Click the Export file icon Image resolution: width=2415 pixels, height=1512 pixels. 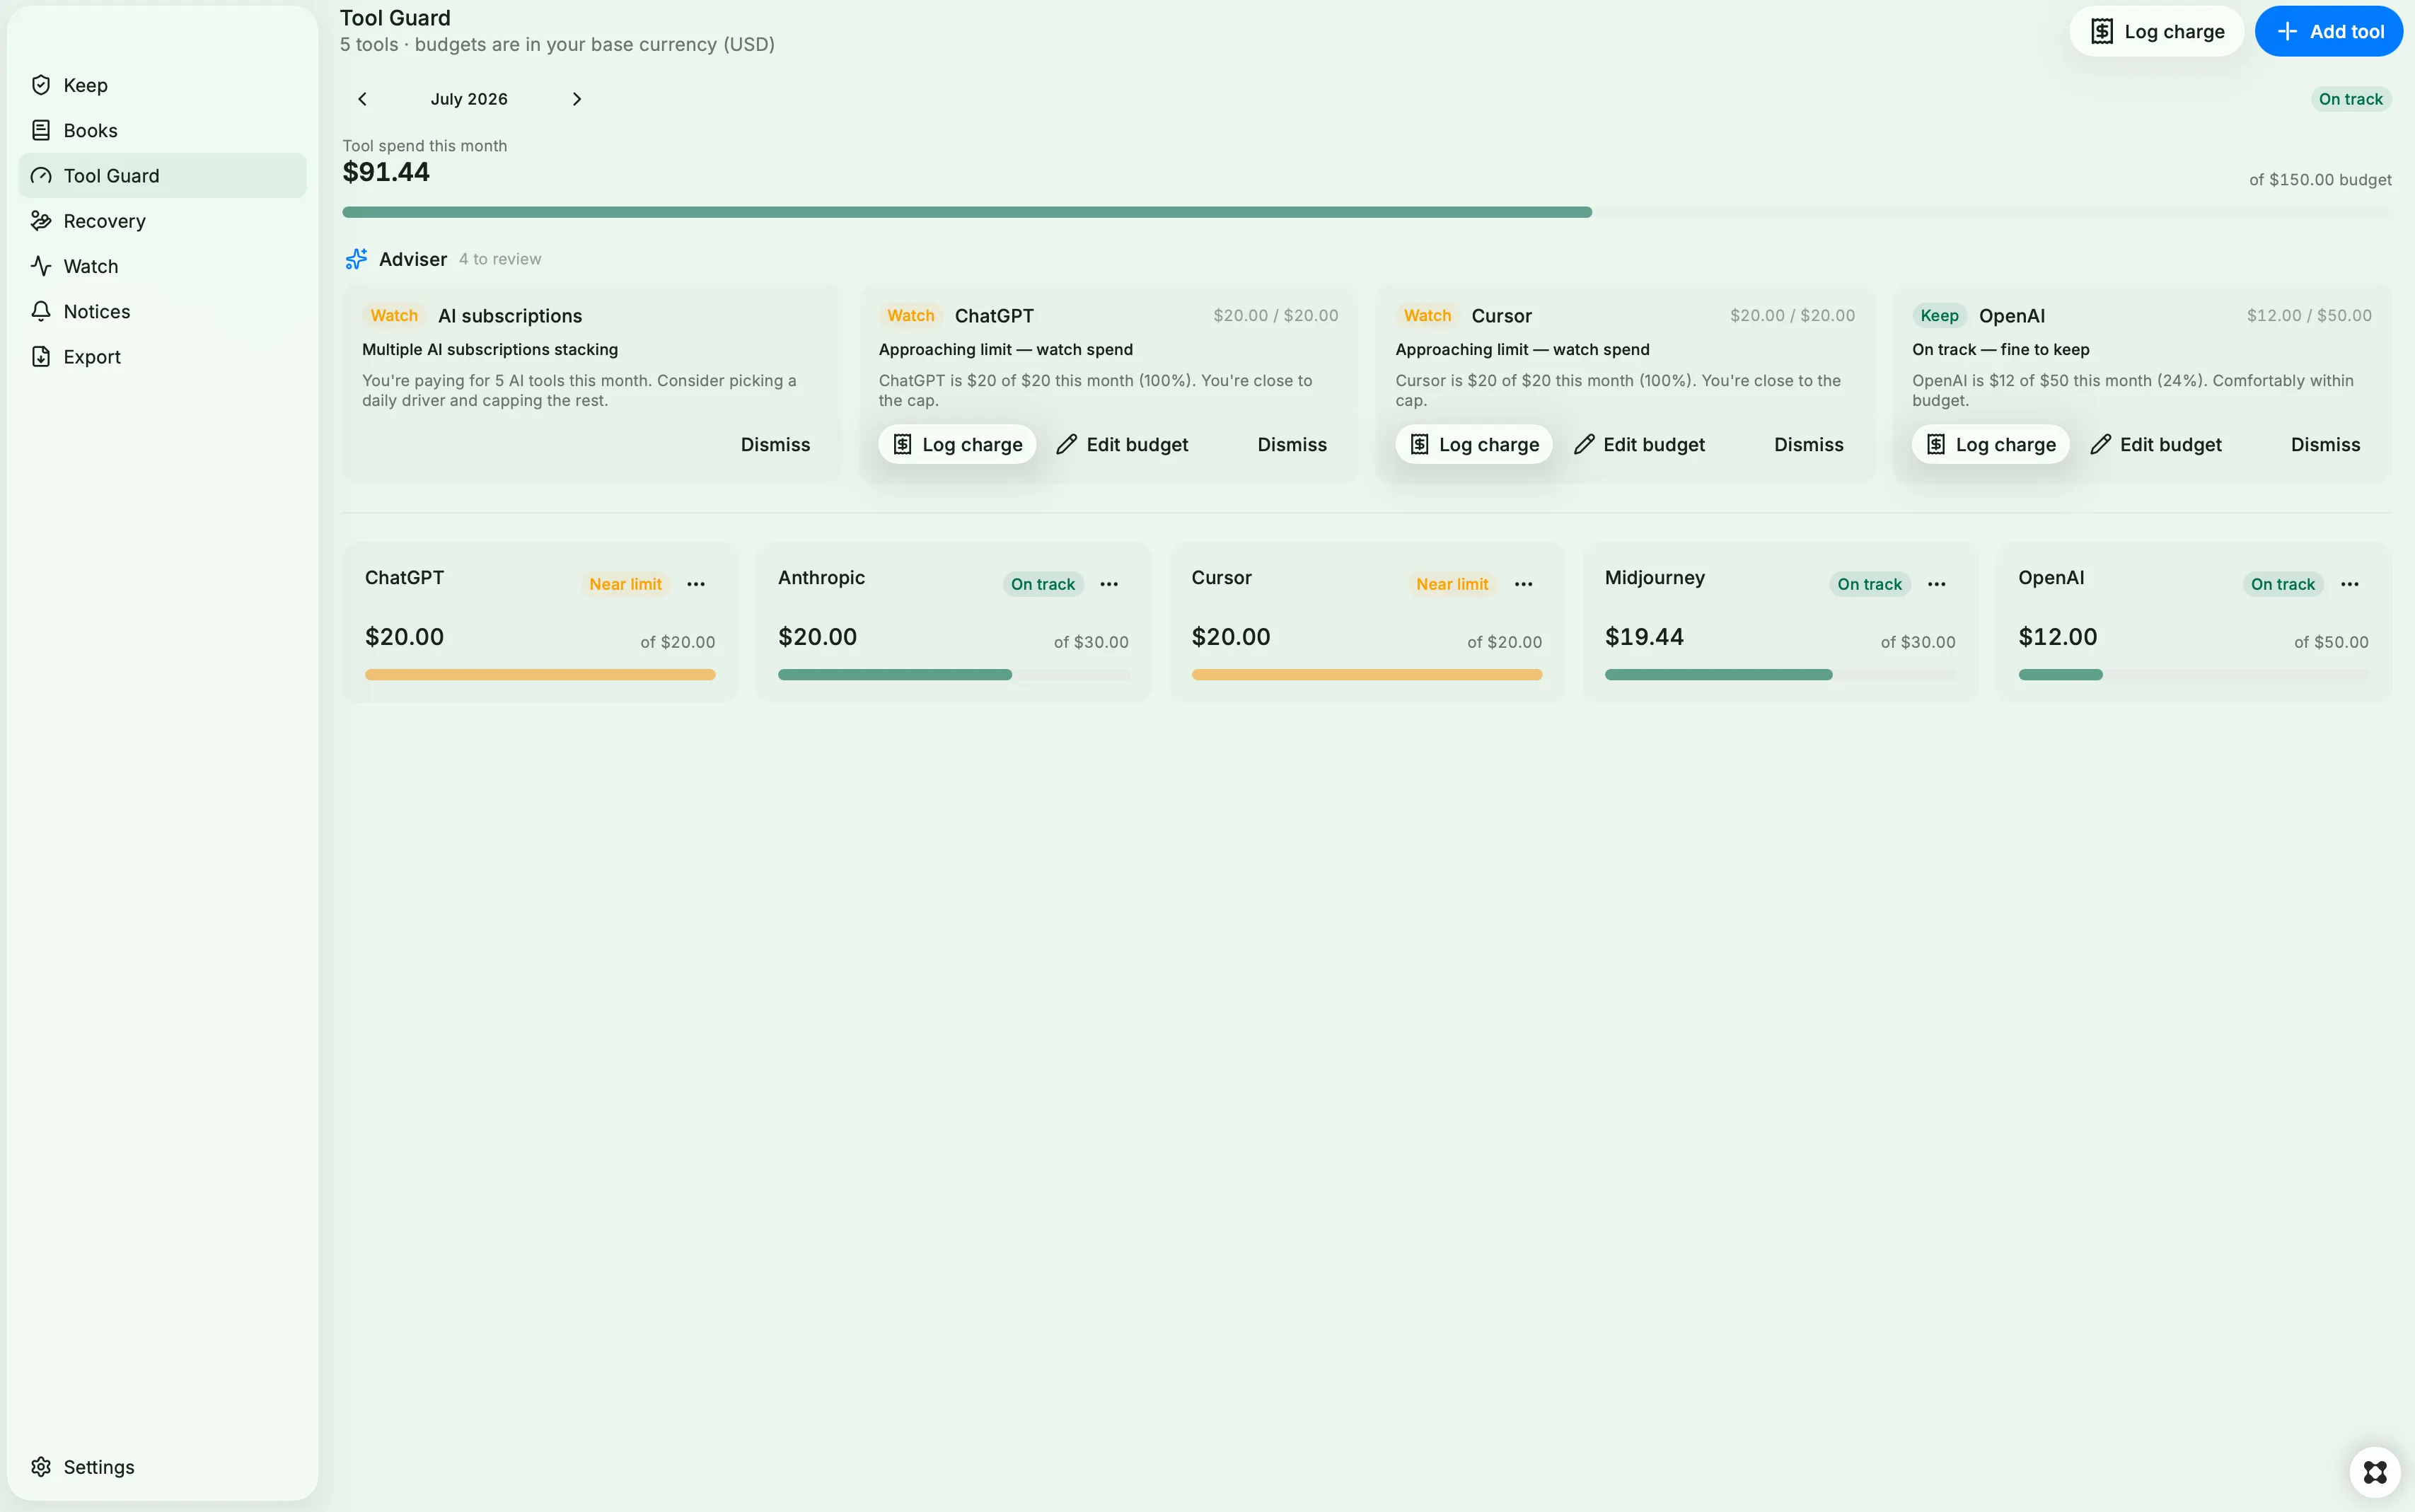click(x=41, y=357)
